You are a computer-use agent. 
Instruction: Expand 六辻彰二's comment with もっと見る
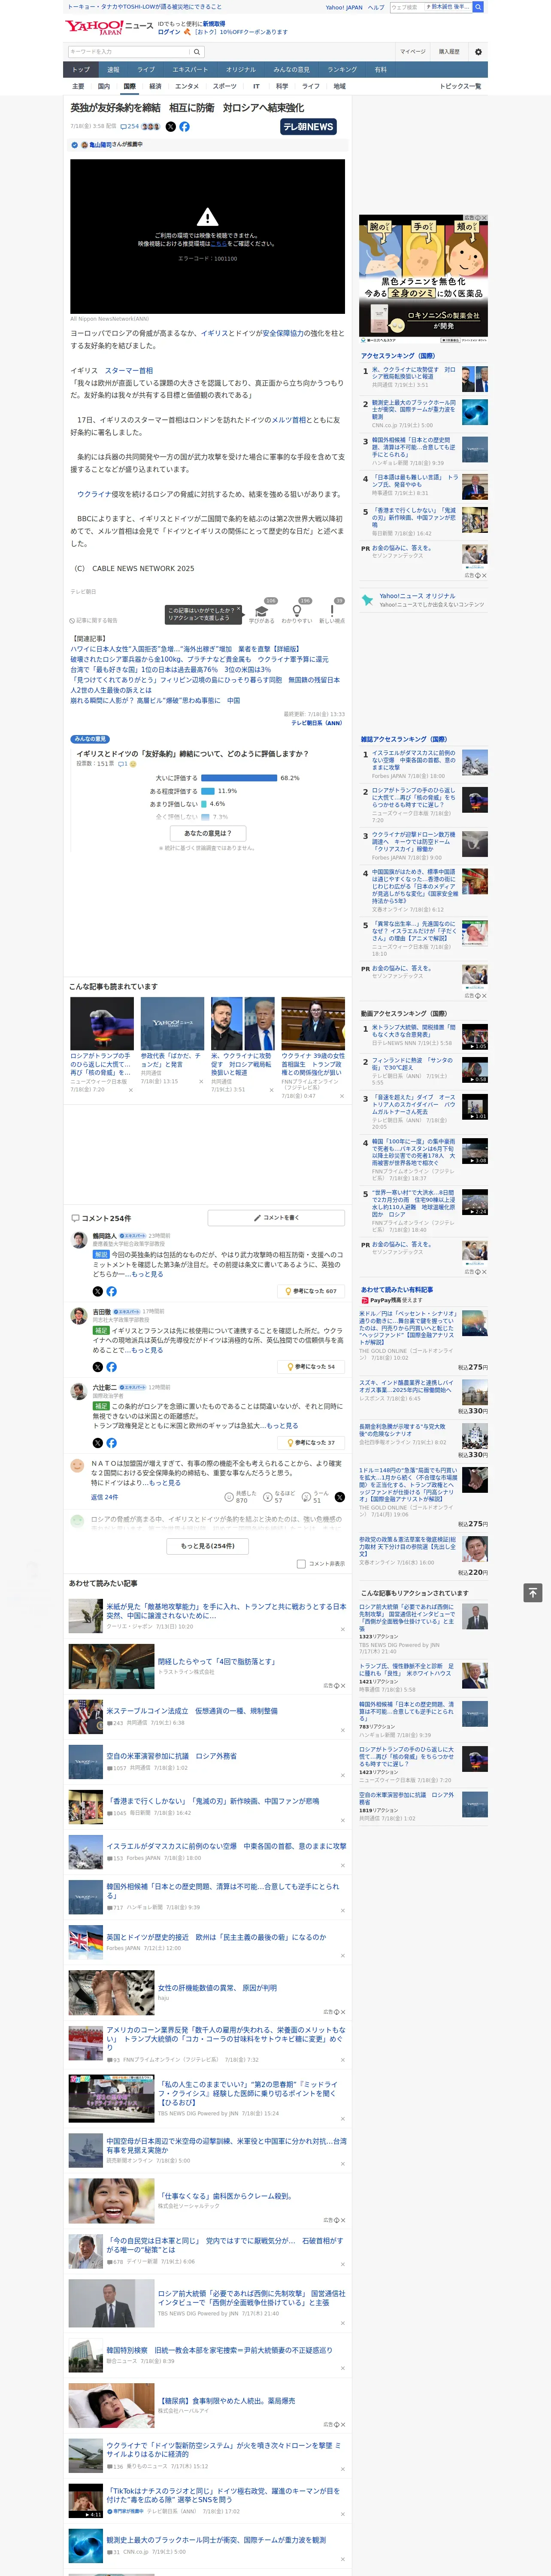point(281,1426)
